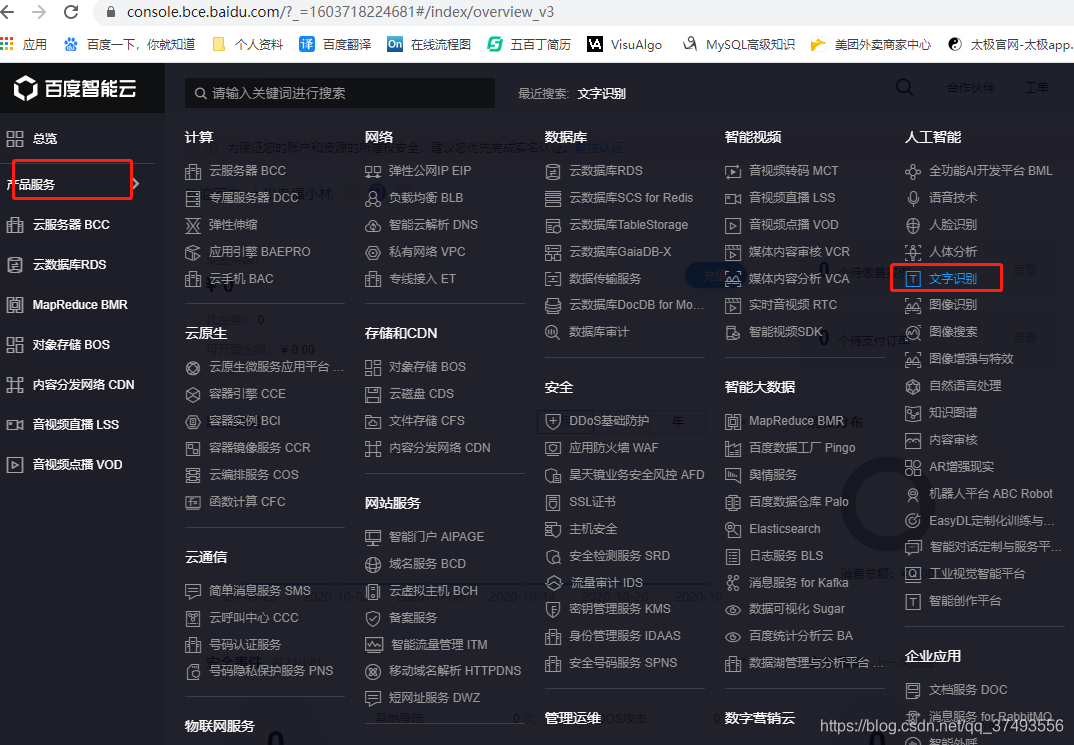Click the 云数据库RDS icon in left sidebar

click(15, 265)
